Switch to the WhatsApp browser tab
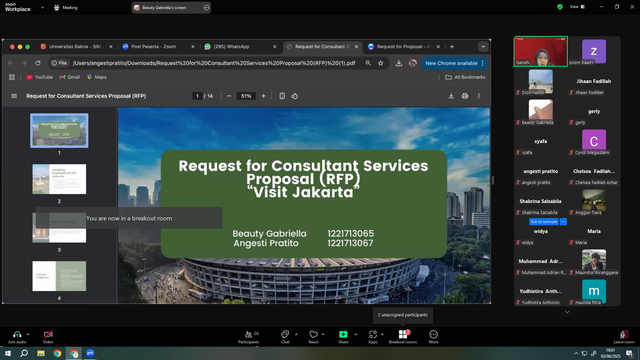The width and height of the screenshot is (640, 360). (240, 47)
